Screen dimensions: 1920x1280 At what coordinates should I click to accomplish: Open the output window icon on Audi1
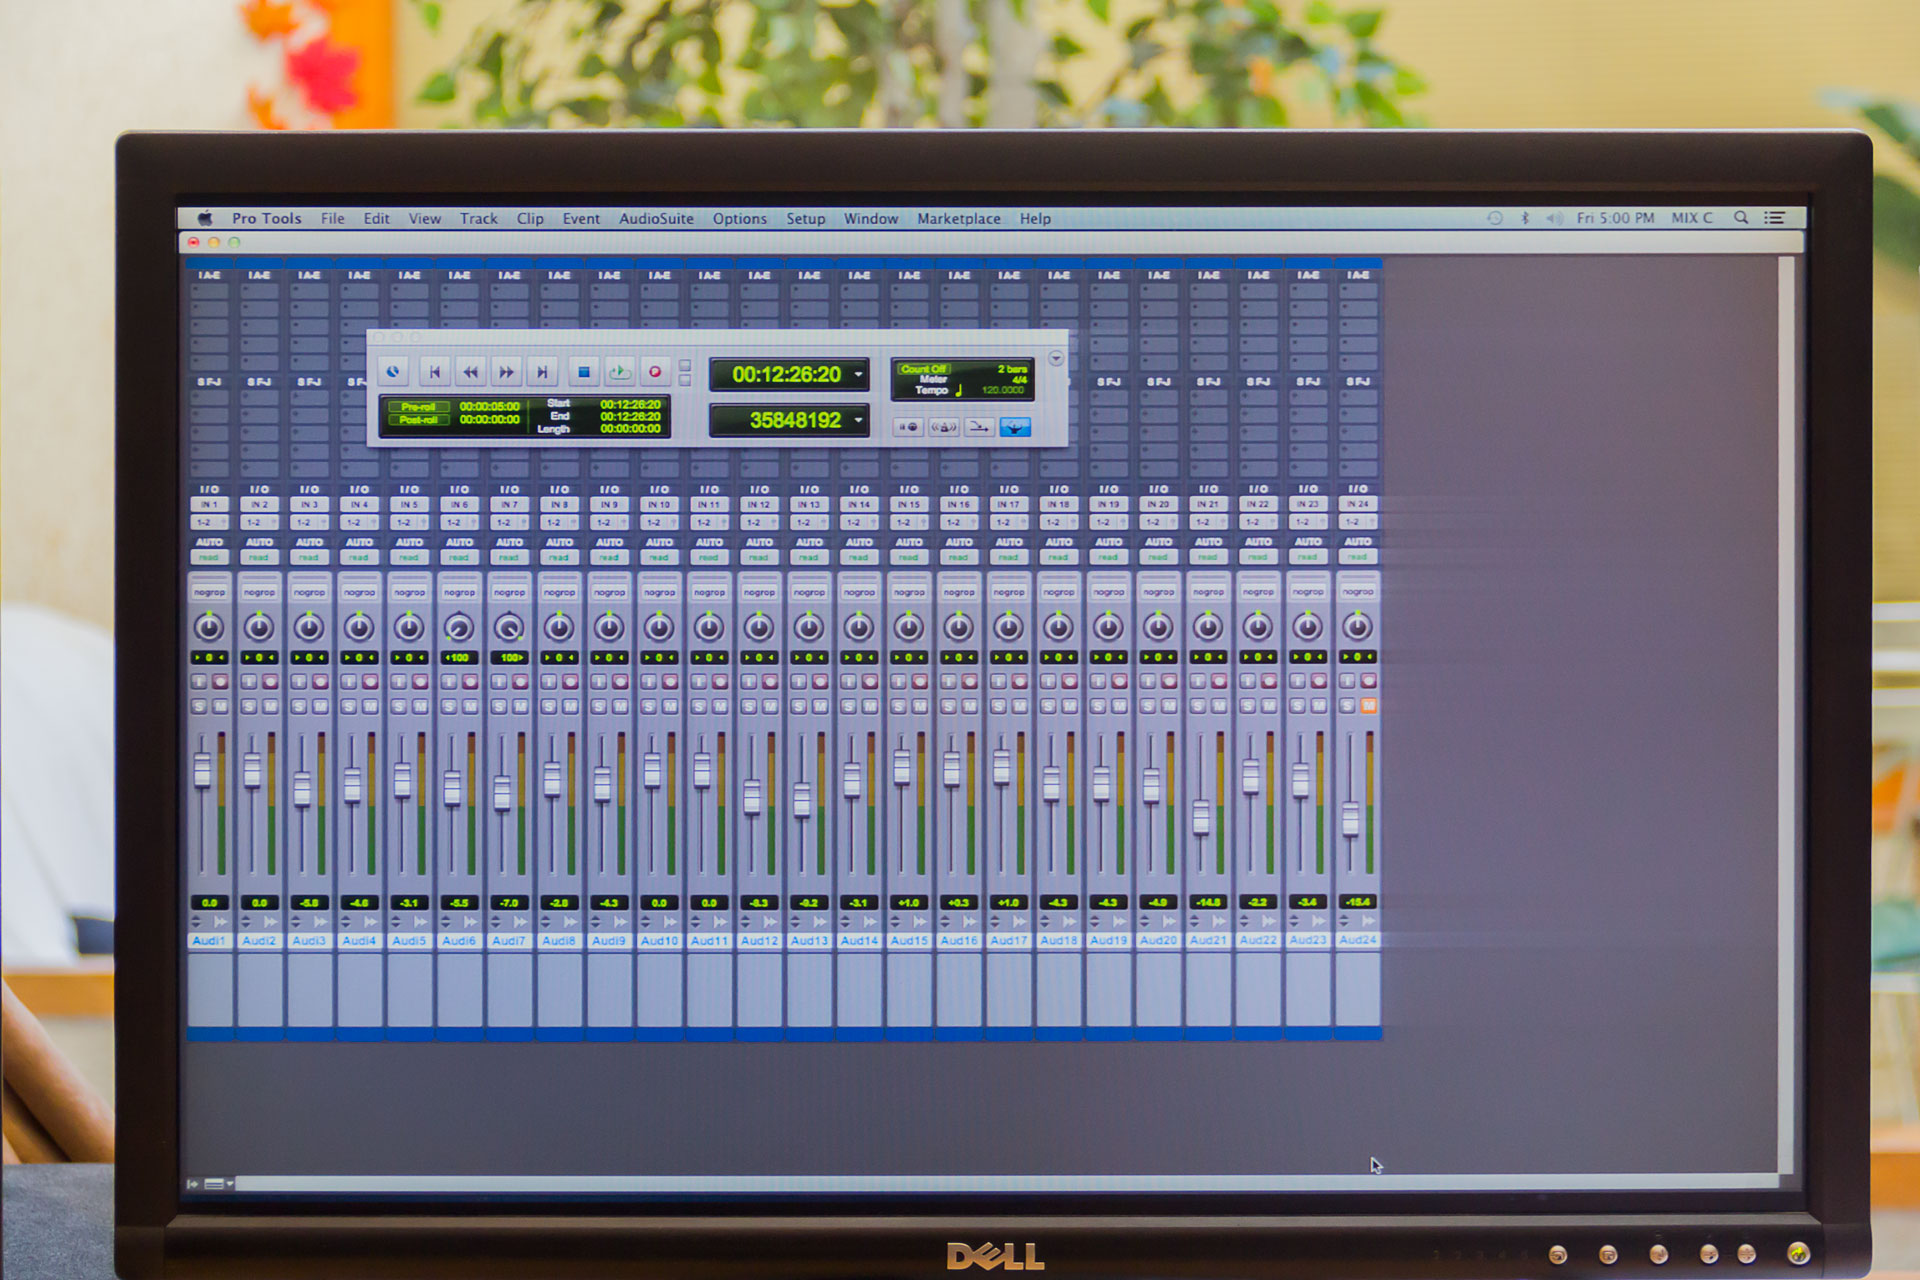221,922
